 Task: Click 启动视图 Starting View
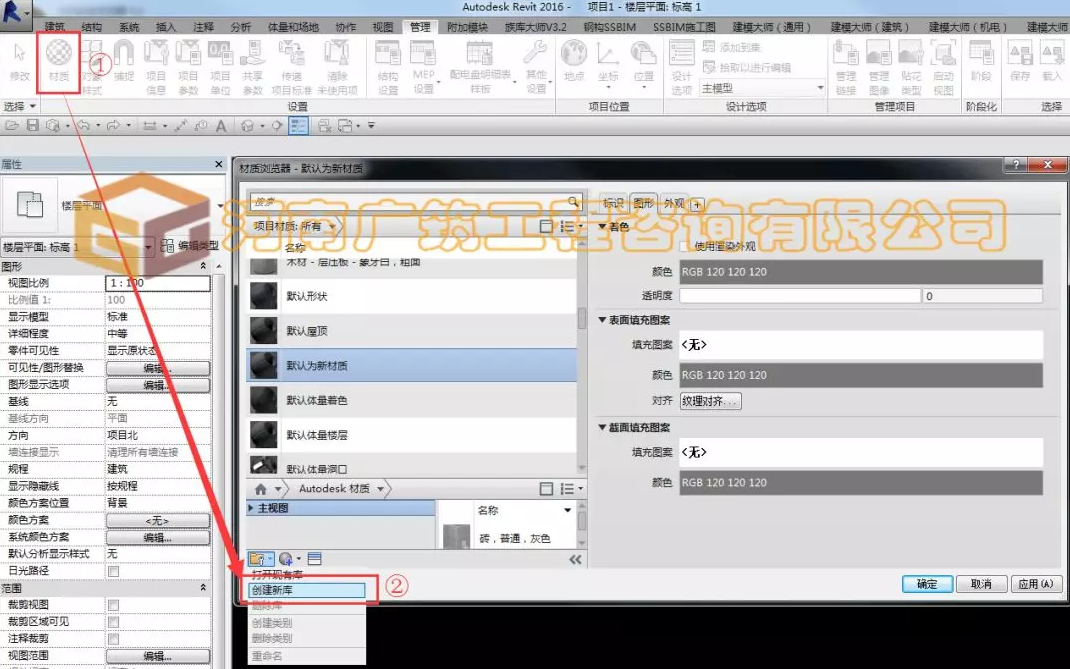[x=943, y=67]
